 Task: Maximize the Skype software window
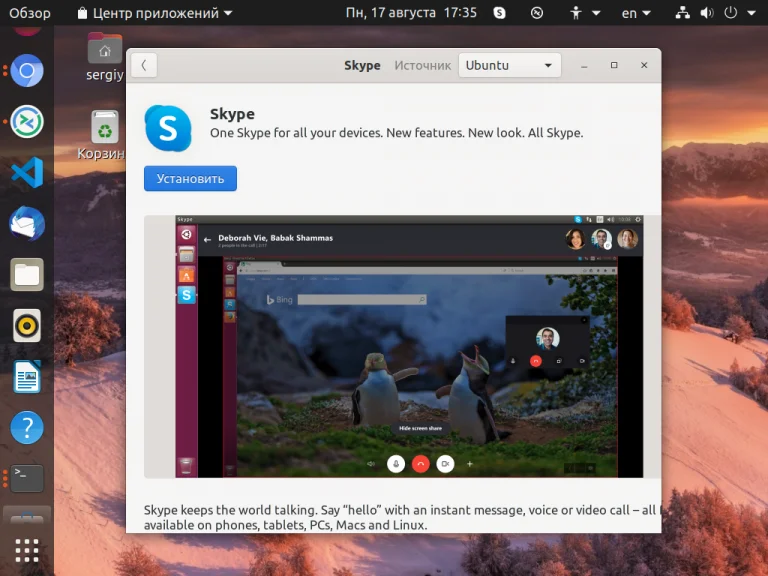tap(614, 65)
